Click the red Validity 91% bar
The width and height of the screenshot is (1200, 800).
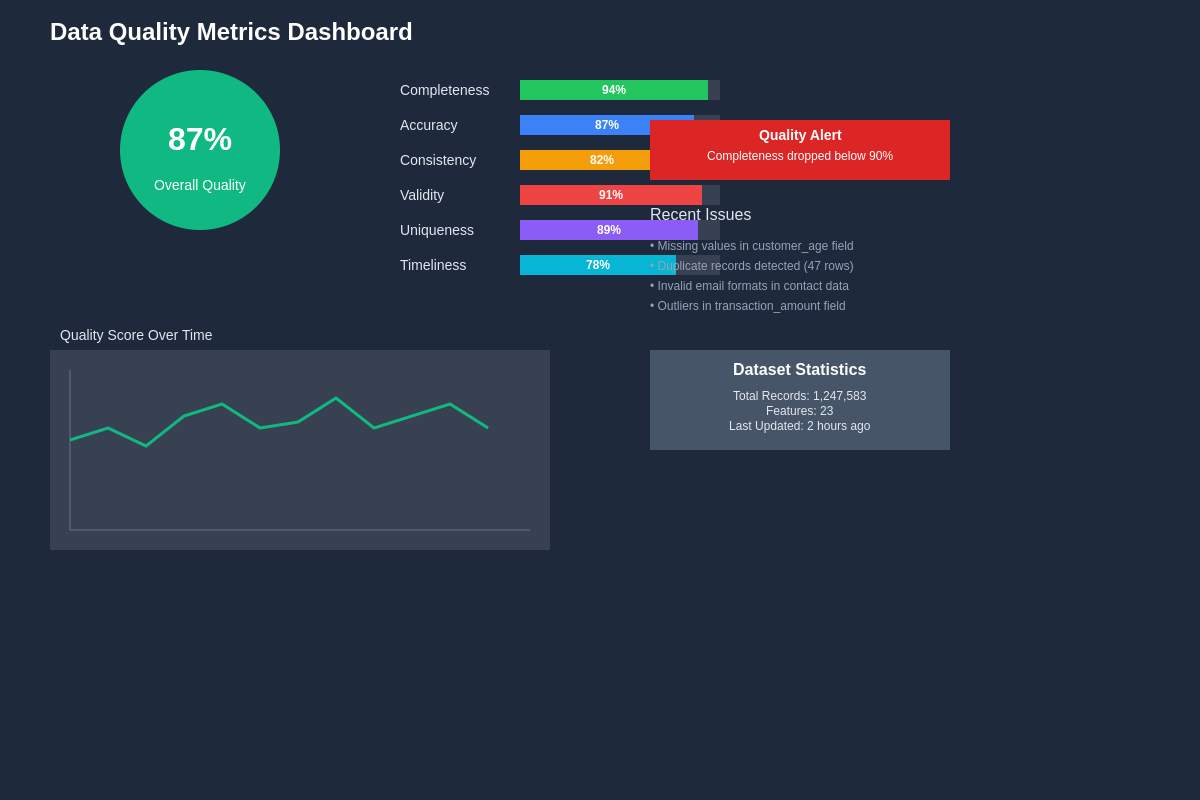point(610,195)
